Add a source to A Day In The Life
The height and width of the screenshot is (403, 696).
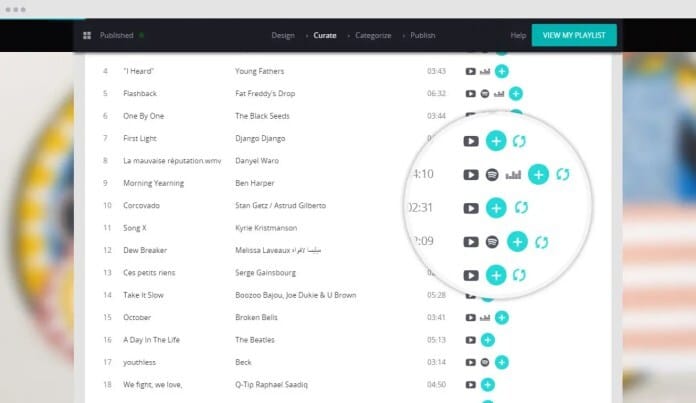[488, 340]
